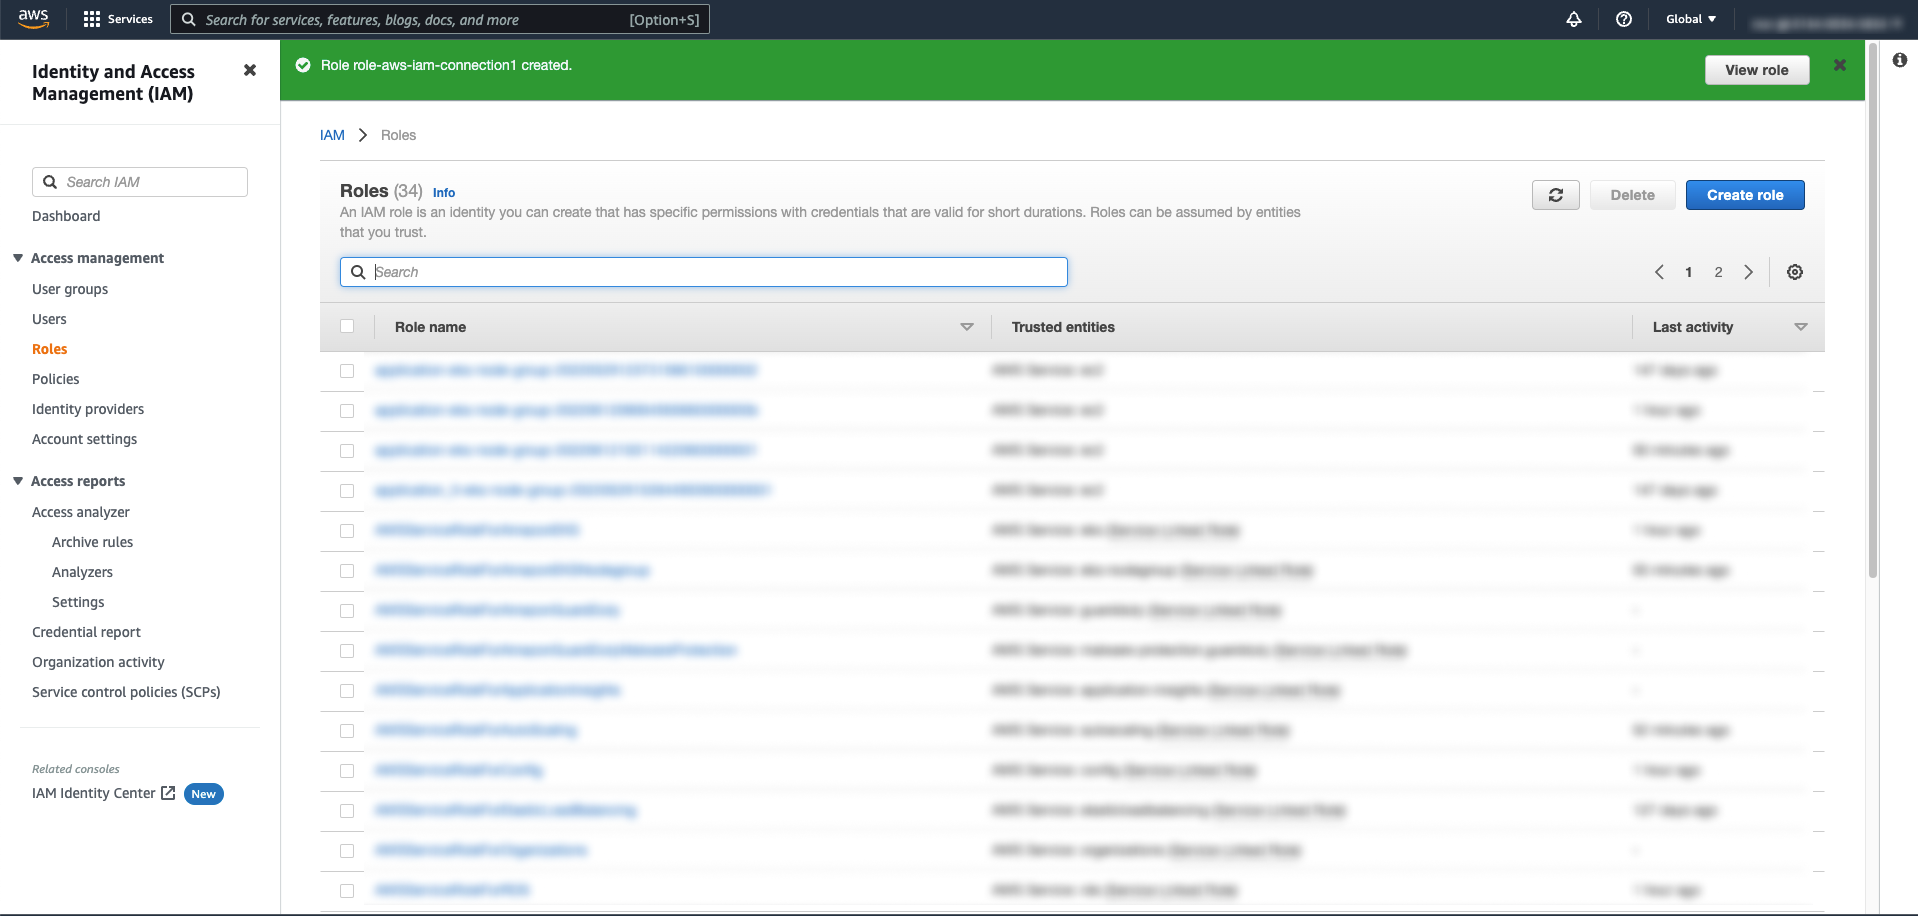Check the second role row checkbox
This screenshot has width=1918, height=916.
click(347, 411)
